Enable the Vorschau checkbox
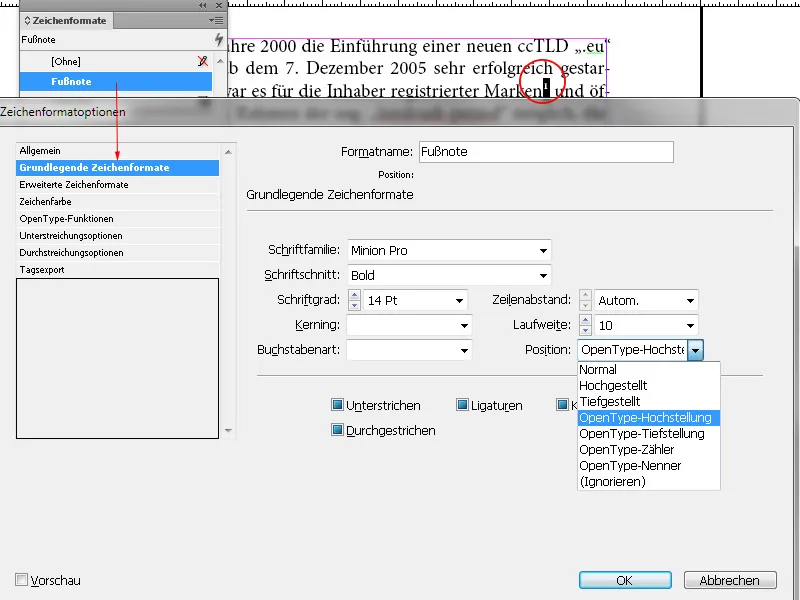The width and height of the screenshot is (800, 600). coord(21,580)
